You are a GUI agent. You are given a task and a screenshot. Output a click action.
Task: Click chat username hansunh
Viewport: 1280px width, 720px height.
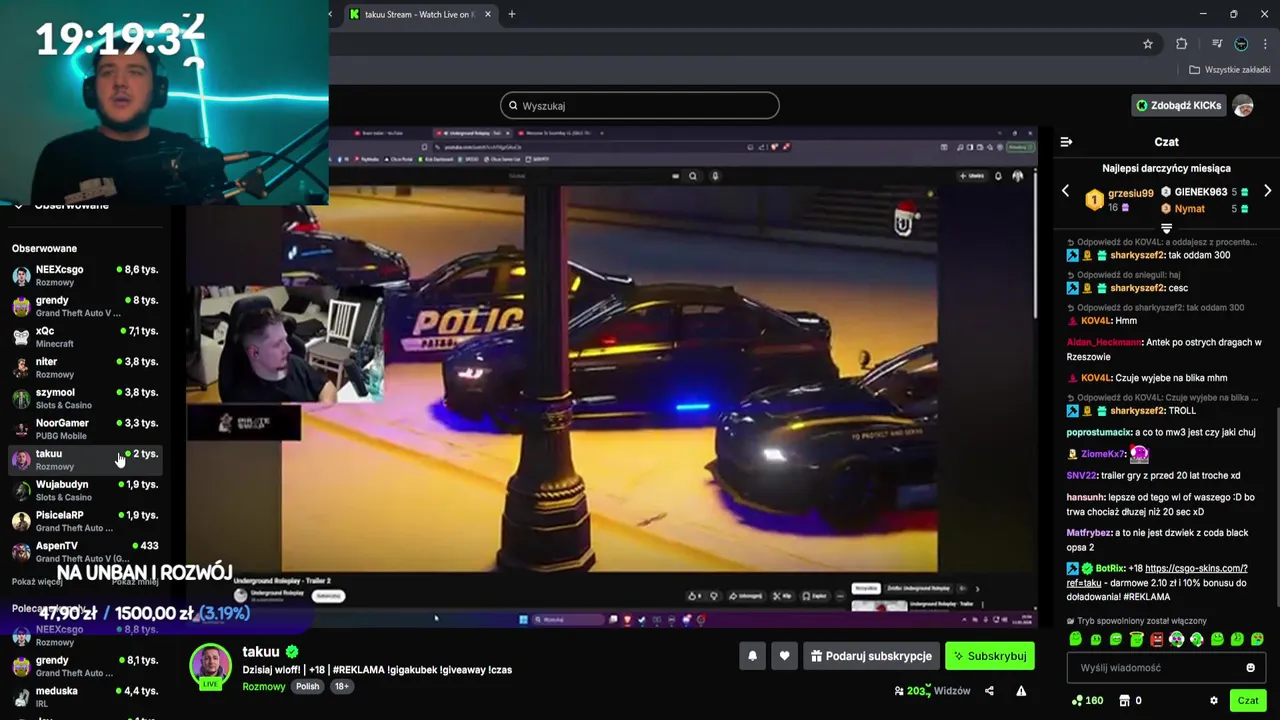coord(1085,497)
